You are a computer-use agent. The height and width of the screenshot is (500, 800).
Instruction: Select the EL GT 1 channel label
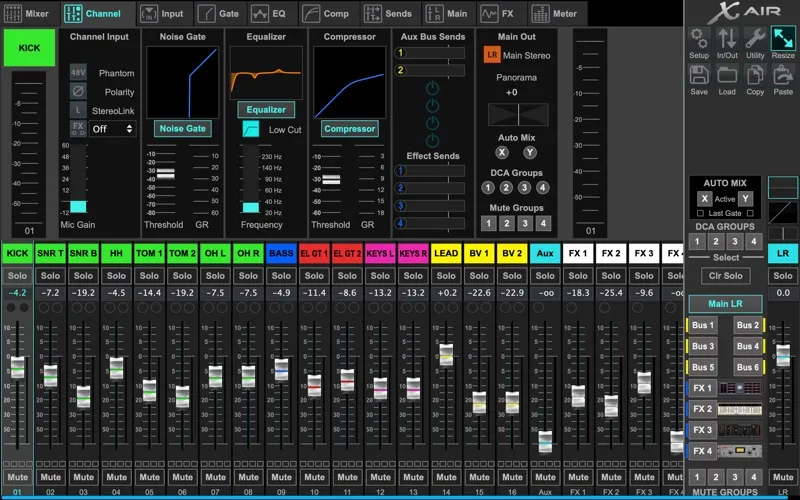click(314, 253)
